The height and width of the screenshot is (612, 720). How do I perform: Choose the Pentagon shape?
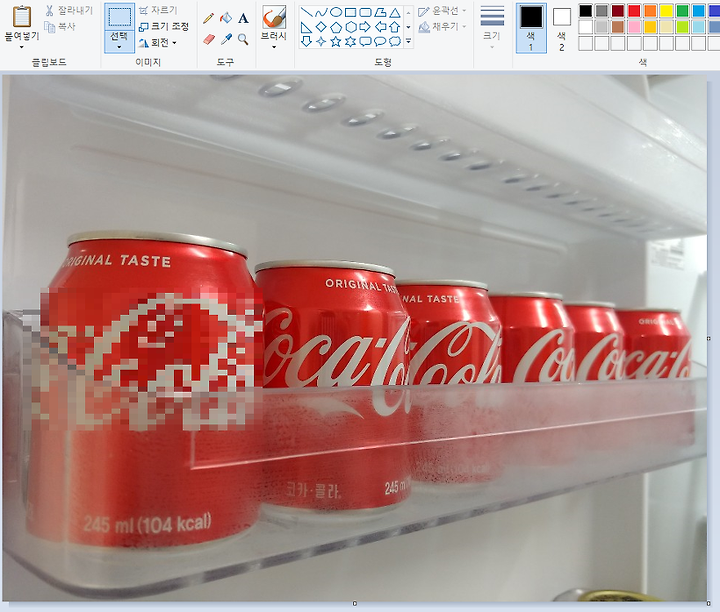pos(336,27)
